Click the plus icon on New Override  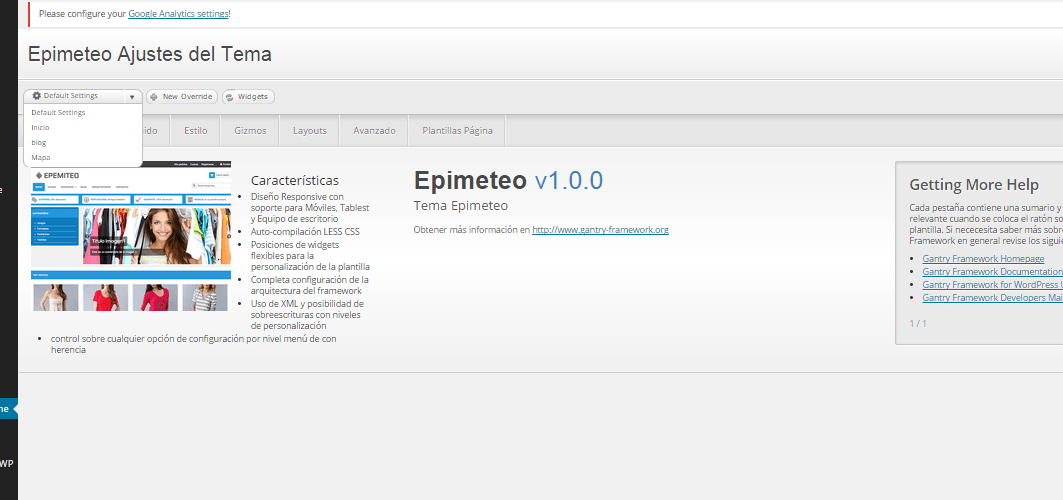pos(154,97)
